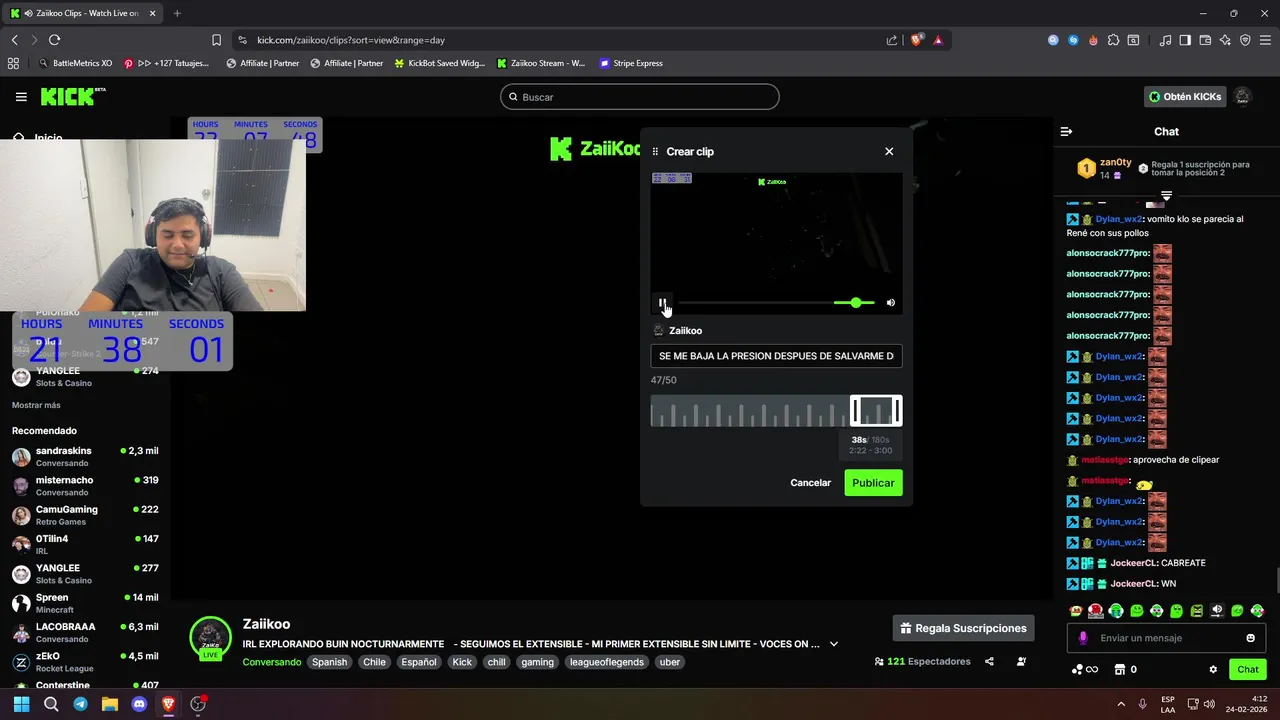Image resolution: width=1280 pixels, height=720 pixels.
Task: Click the clip title input field
Action: coord(776,356)
